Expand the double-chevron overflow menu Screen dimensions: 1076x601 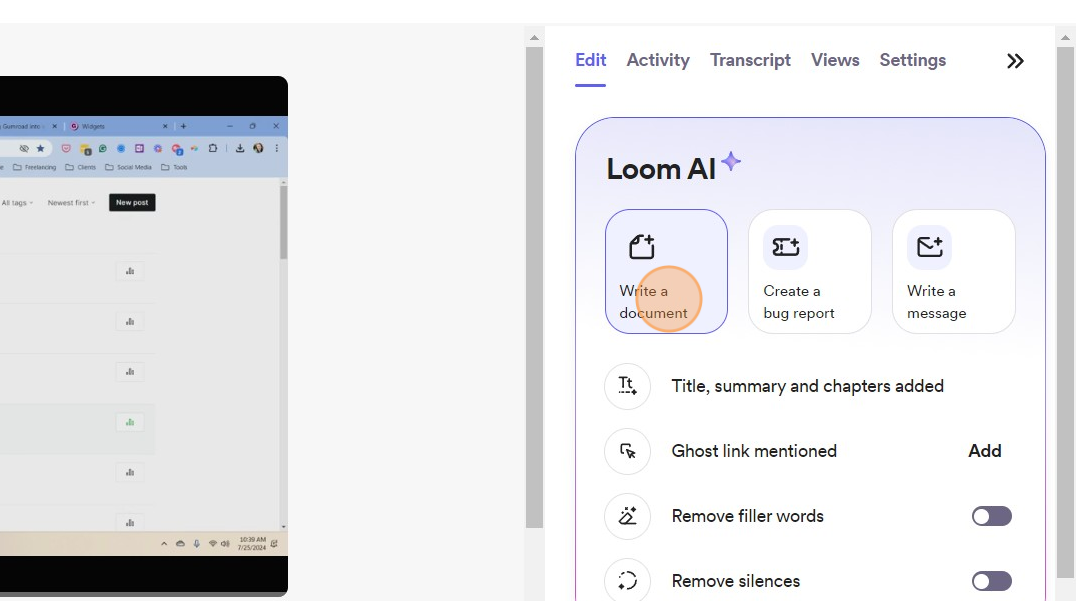coord(1015,61)
